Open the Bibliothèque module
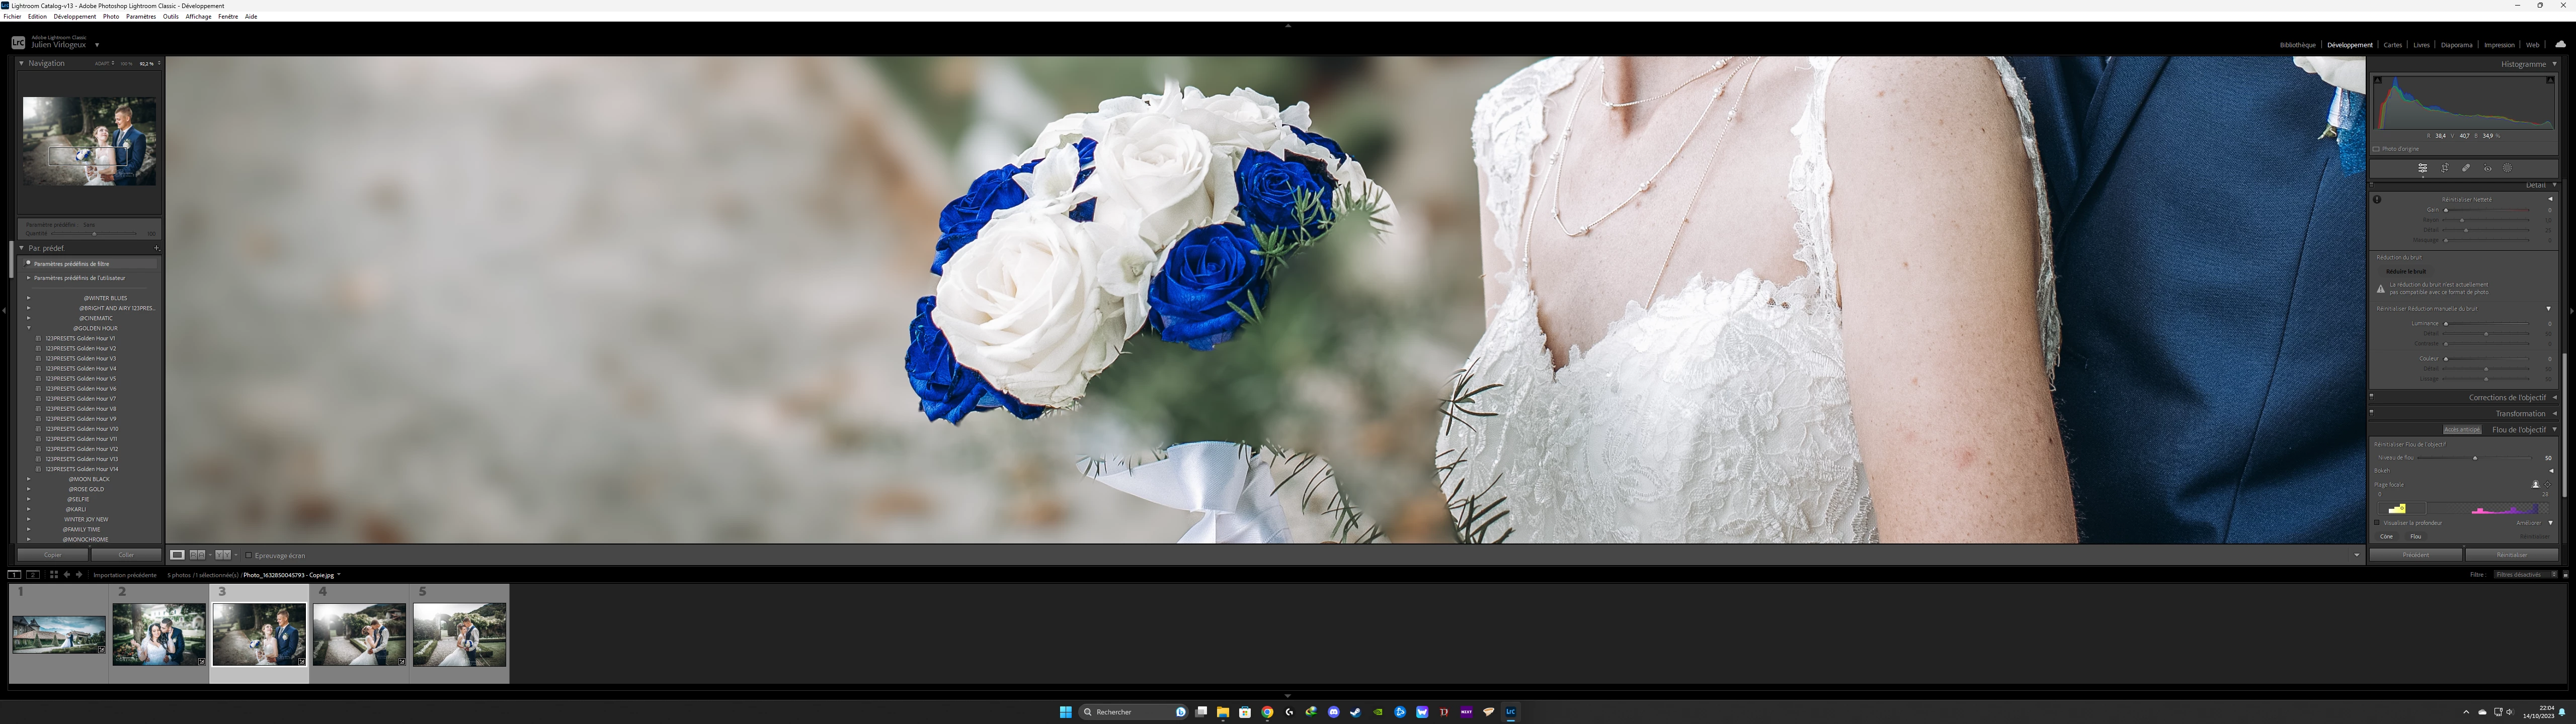 tap(2297, 45)
